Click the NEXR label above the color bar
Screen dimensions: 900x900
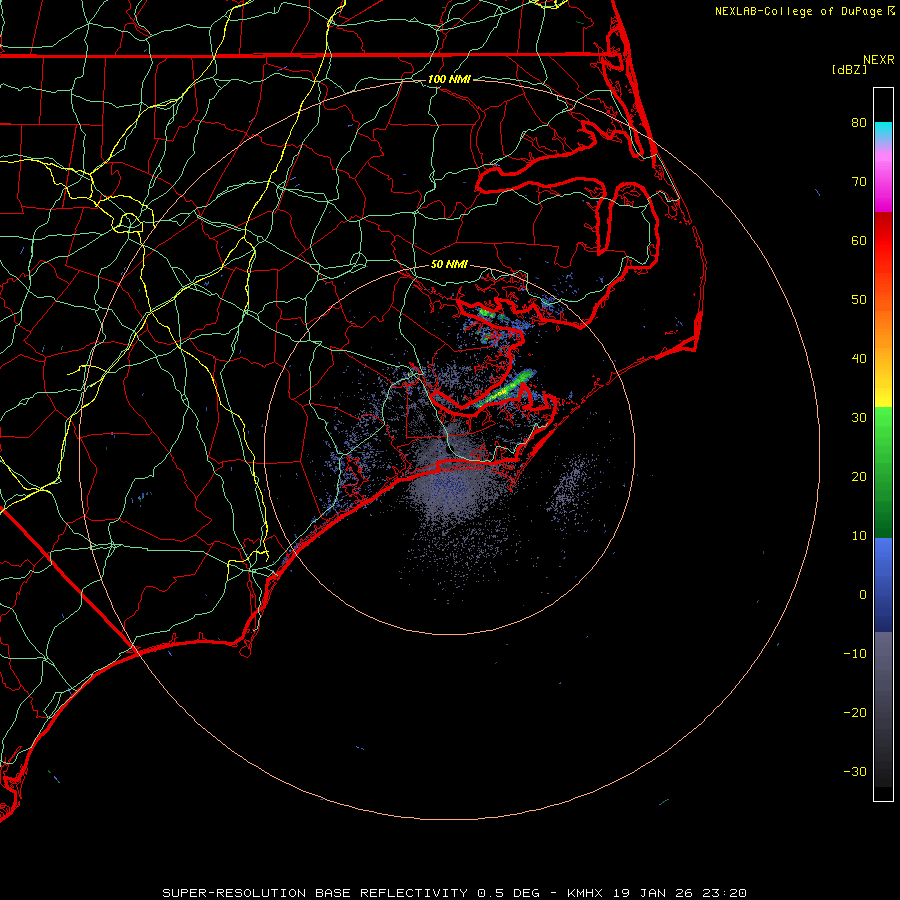[x=878, y=60]
